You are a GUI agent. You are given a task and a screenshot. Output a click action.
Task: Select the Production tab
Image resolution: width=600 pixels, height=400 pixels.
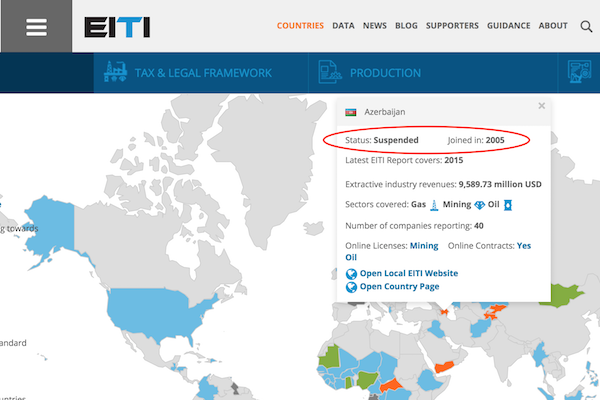click(433, 73)
